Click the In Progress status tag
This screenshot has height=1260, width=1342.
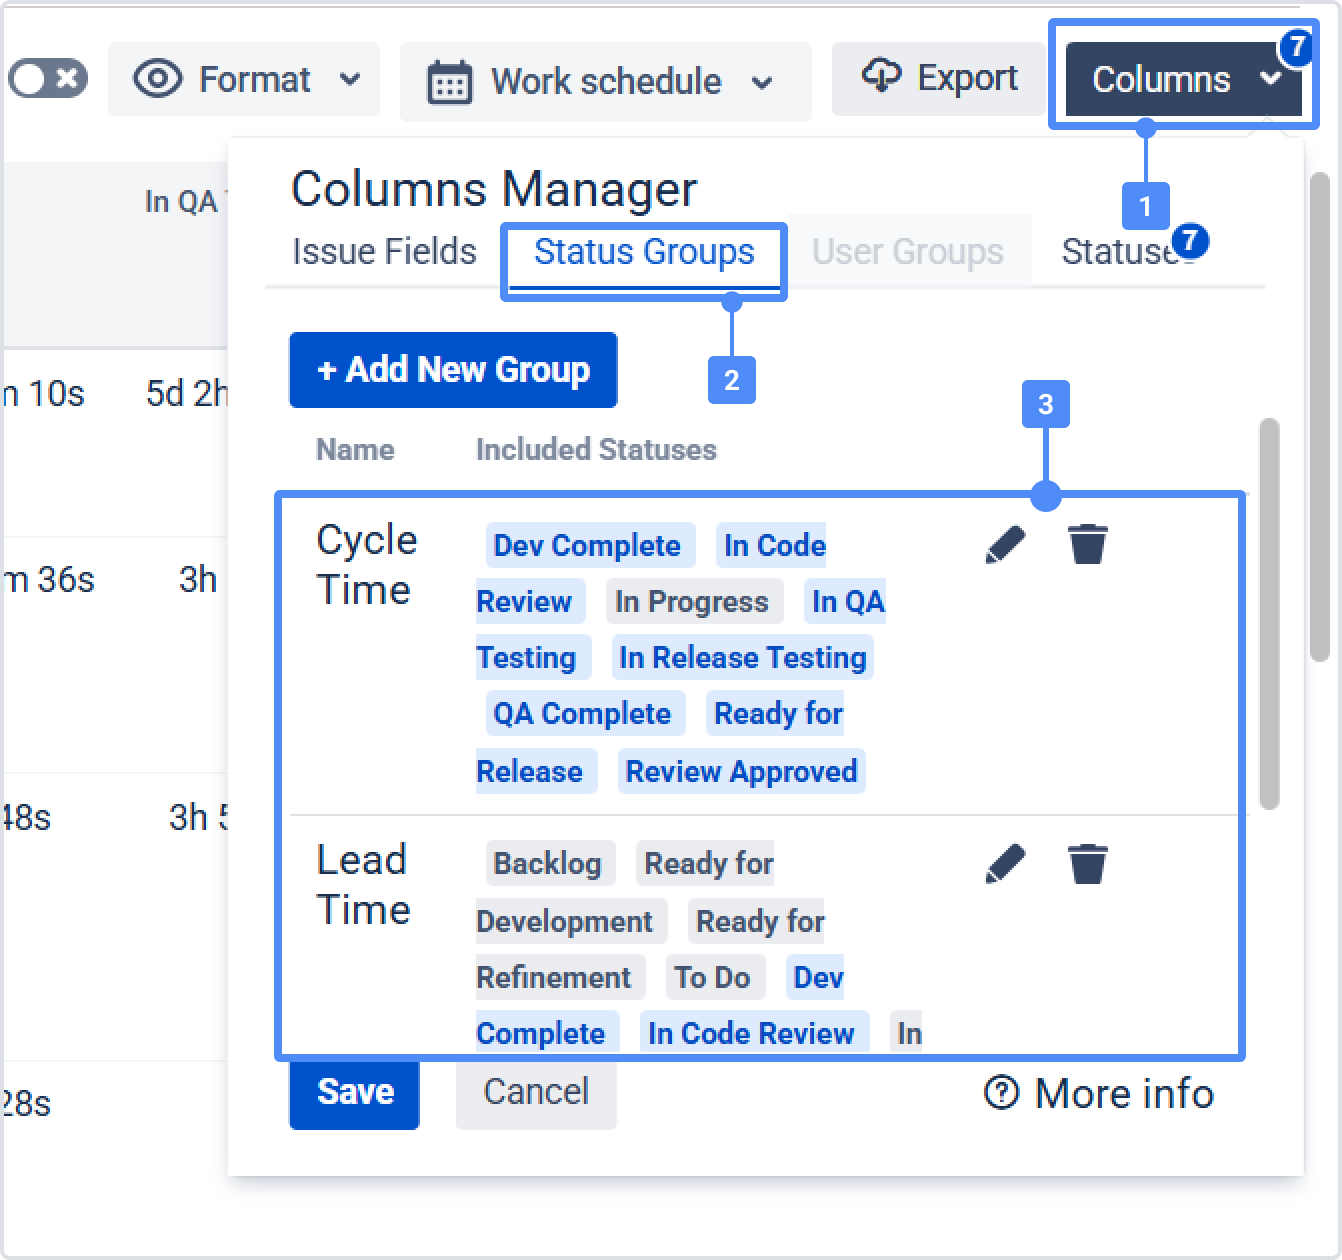tap(691, 602)
